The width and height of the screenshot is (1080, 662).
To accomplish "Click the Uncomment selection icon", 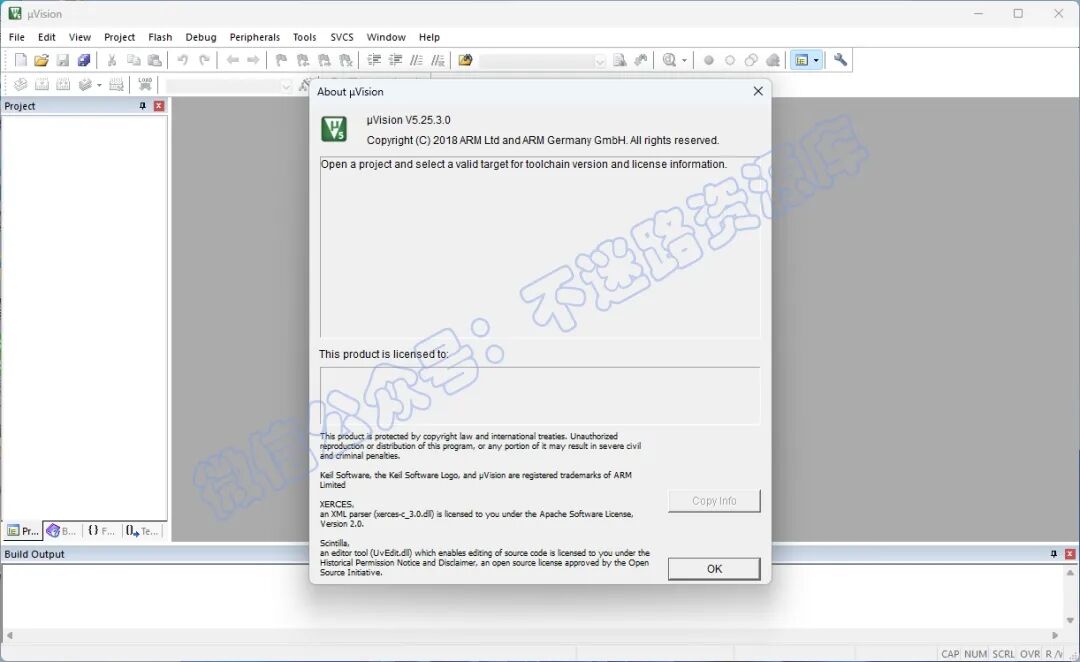I will click(438, 61).
